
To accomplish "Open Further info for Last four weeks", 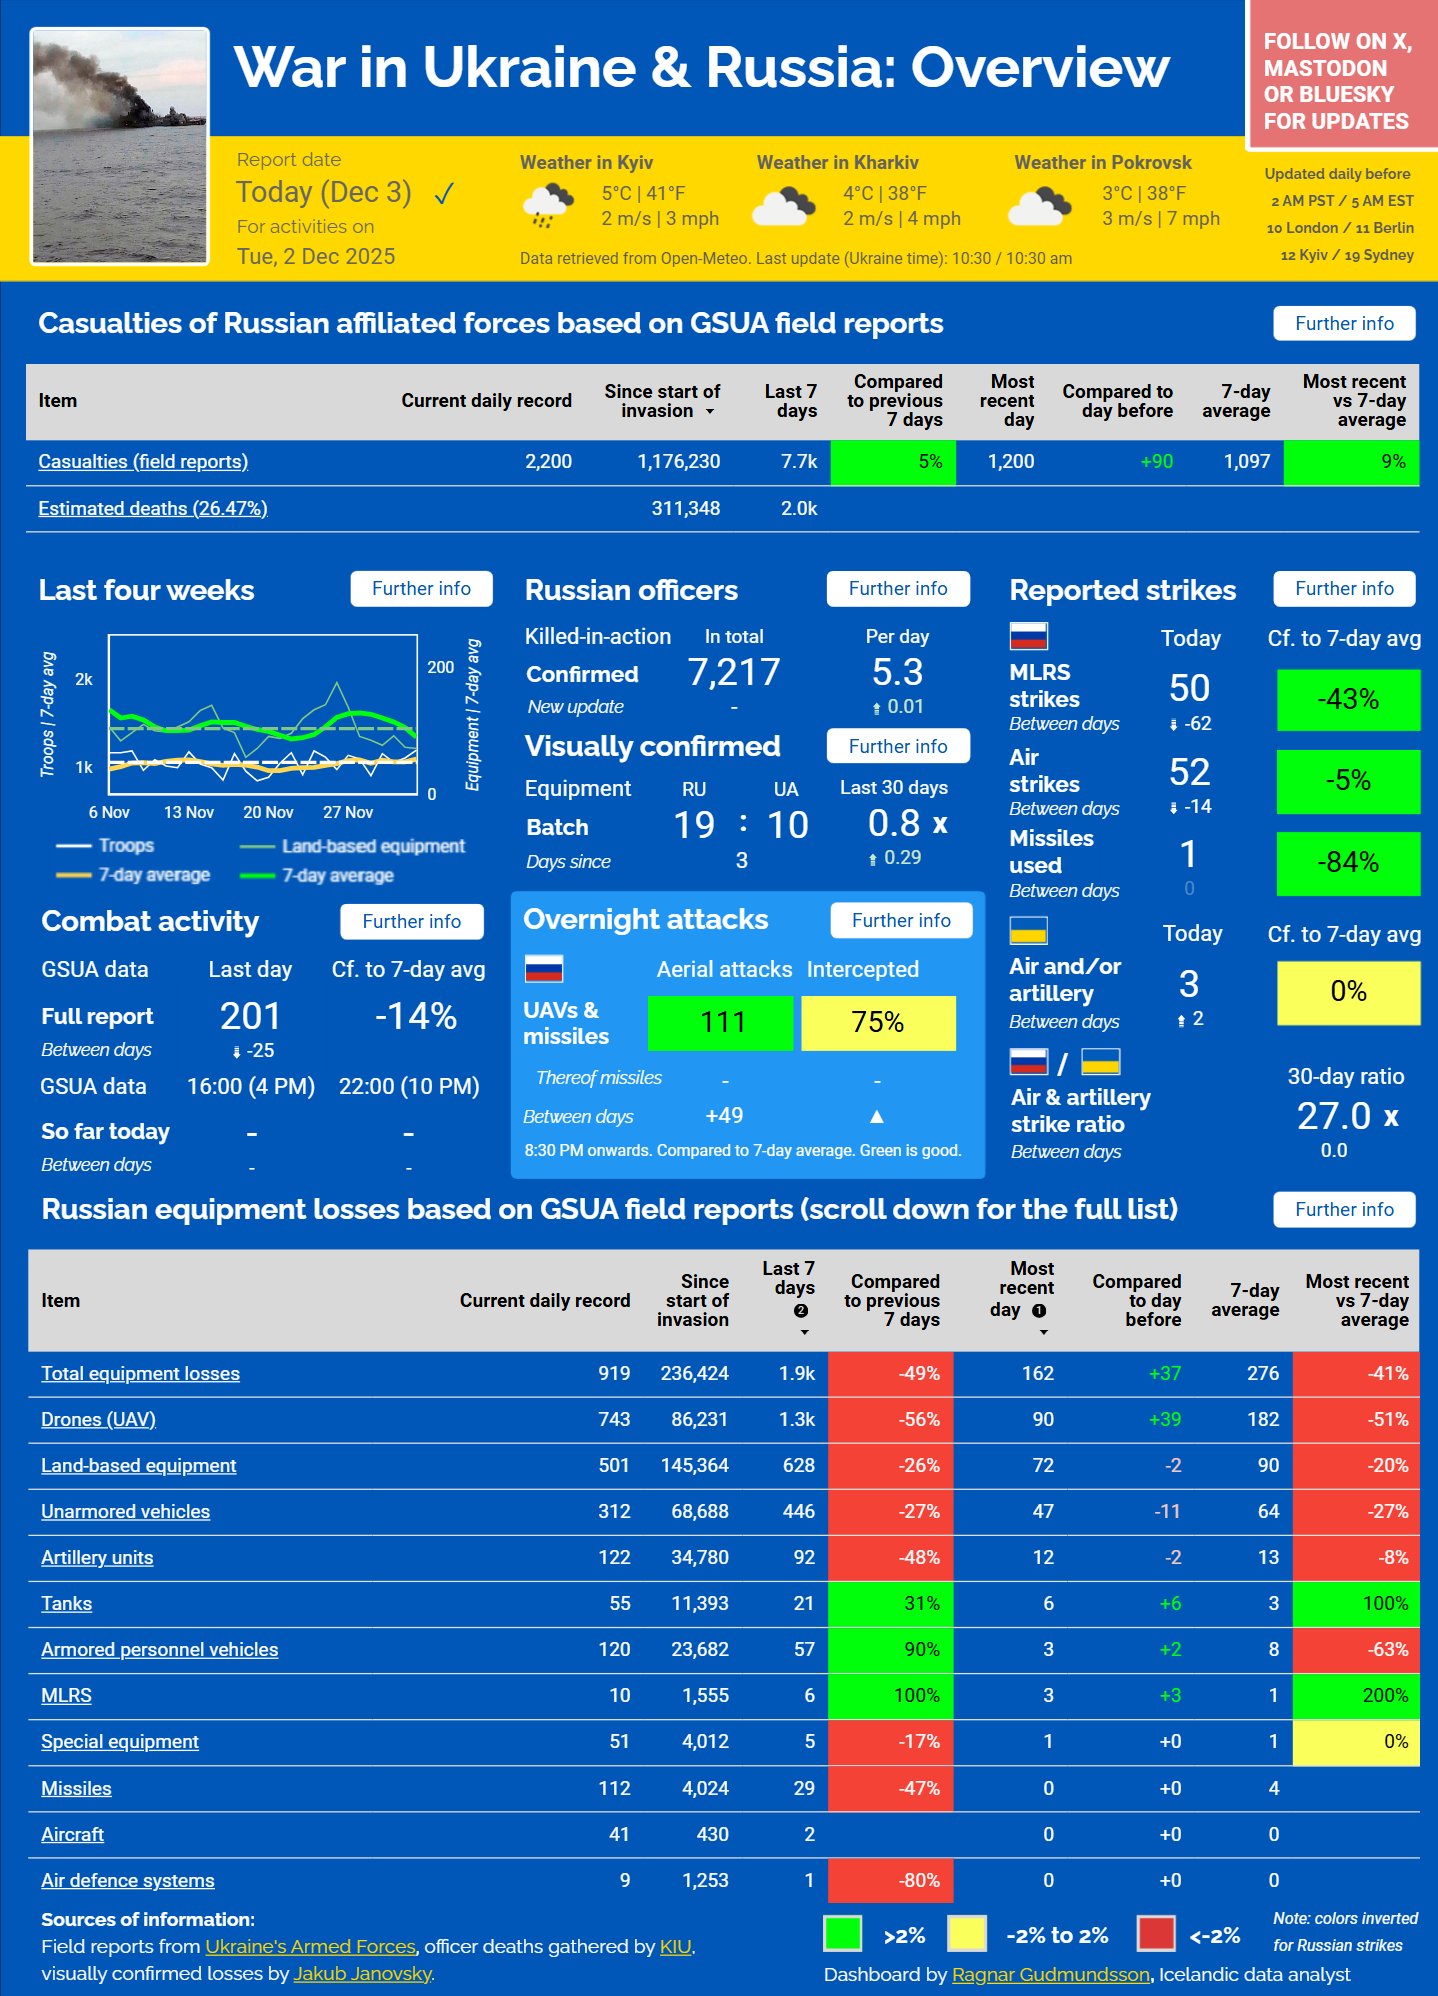I will [x=421, y=589].
